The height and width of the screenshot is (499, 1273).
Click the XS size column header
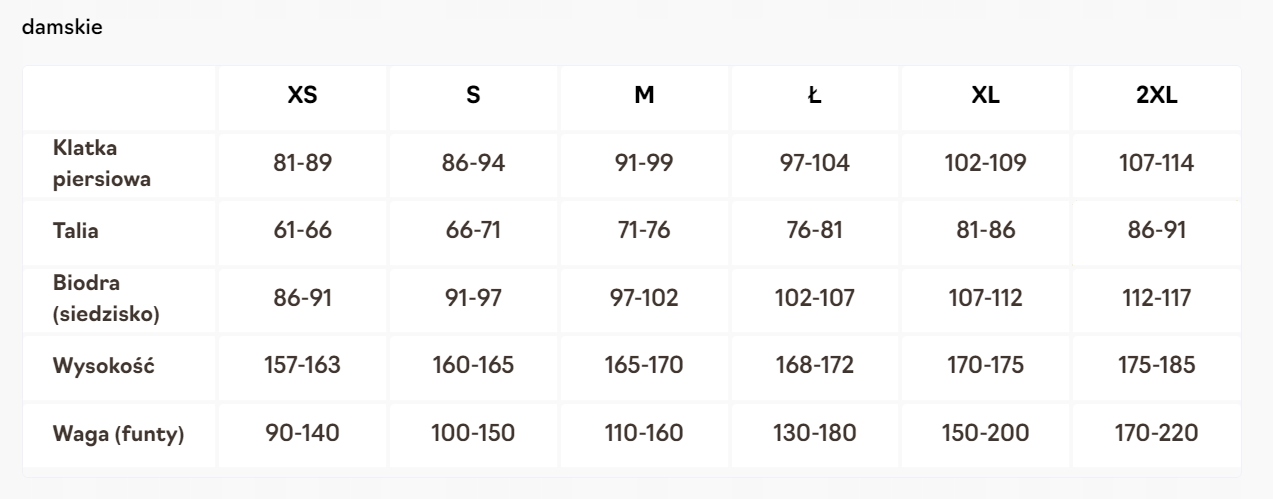click(x=303, y=97)
